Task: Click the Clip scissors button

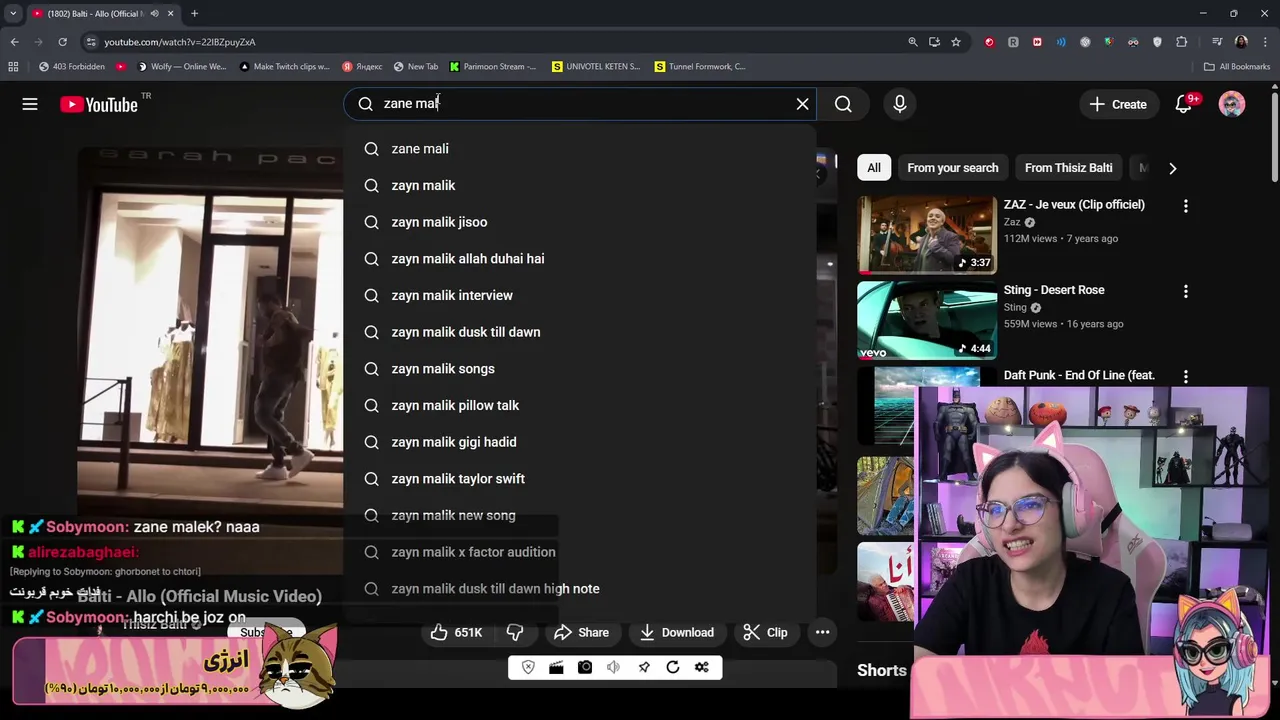Action: [x=766, y=632]
